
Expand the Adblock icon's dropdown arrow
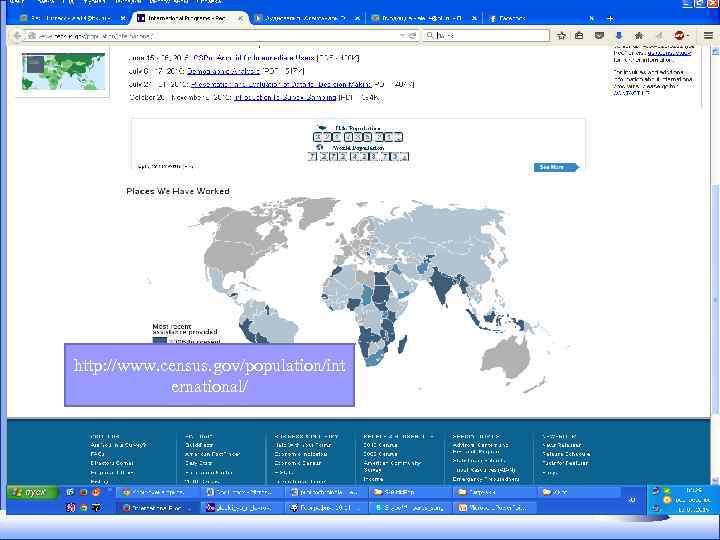[x=687, y=36]
